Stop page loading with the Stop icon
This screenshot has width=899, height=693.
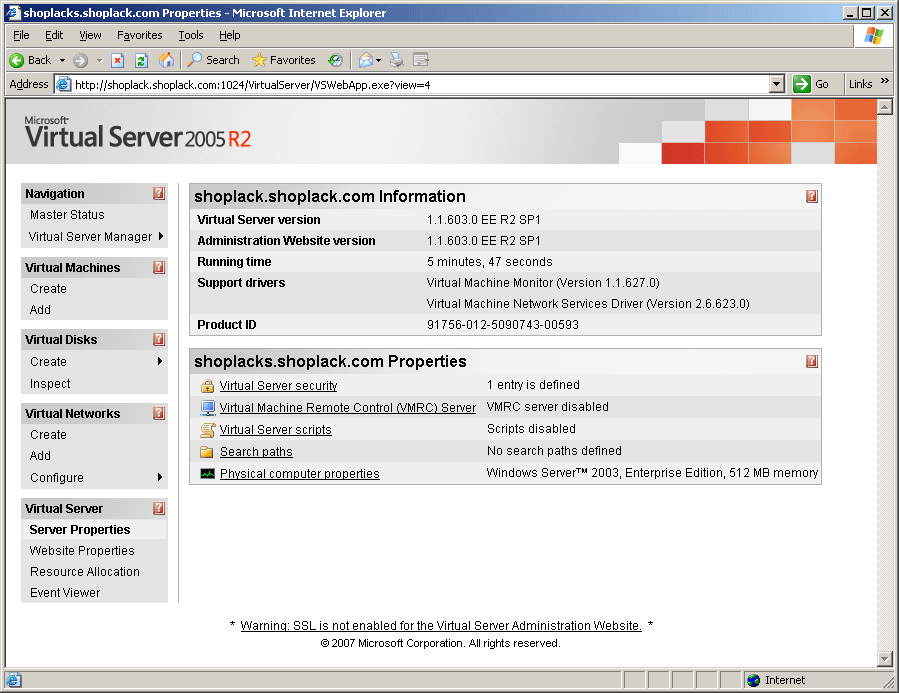(x=118, y=60)
